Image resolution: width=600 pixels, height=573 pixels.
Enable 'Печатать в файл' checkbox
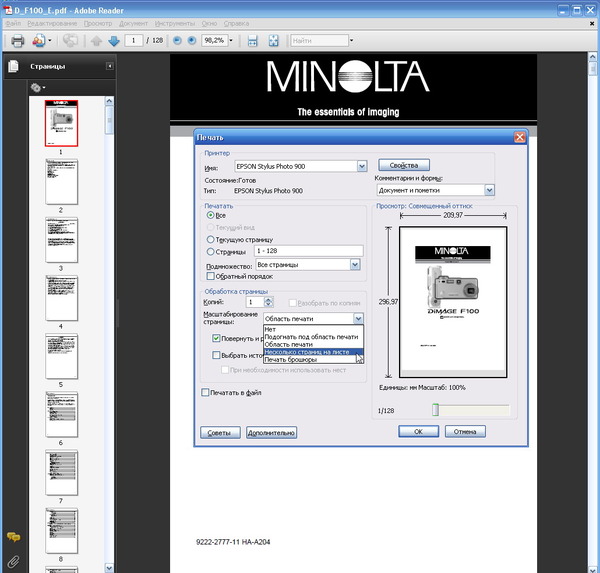point(205,392)
